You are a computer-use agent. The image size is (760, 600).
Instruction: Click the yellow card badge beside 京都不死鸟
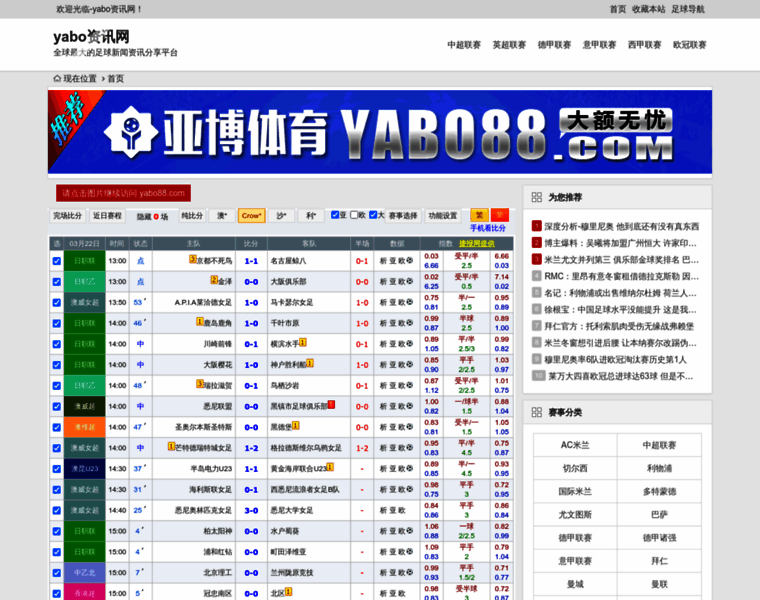pyautogui.click(x=192, y=259)
